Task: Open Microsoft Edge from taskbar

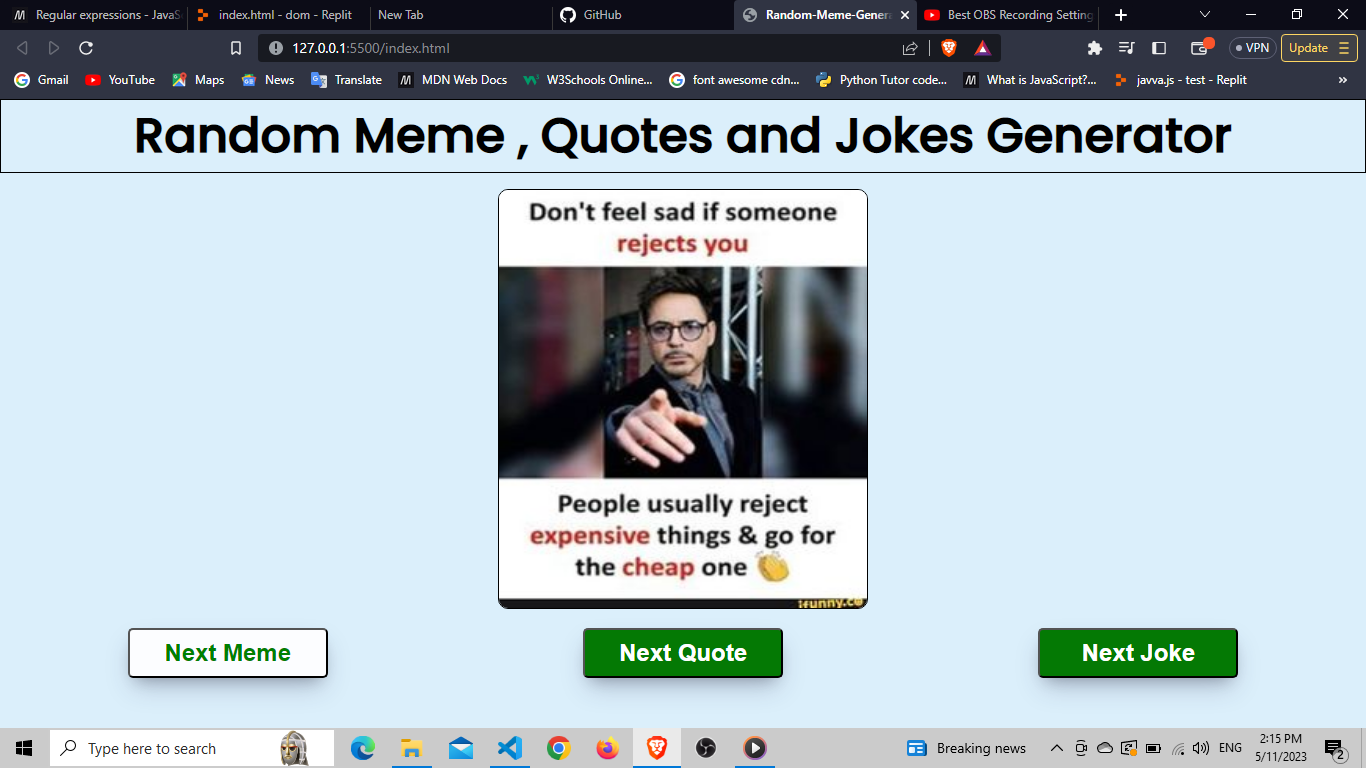Action: point(363,748)
